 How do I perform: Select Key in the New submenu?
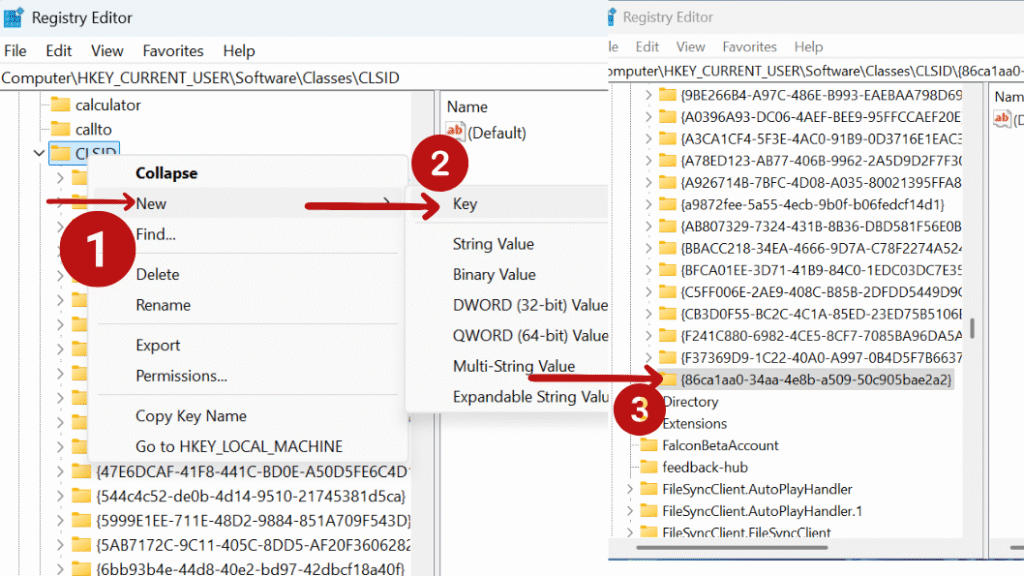click(508, 204)
